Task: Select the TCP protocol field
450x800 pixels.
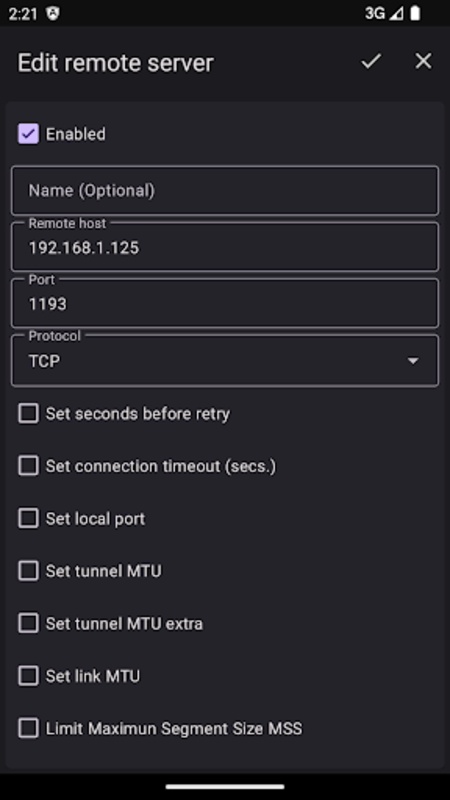Action: point(225,361)
